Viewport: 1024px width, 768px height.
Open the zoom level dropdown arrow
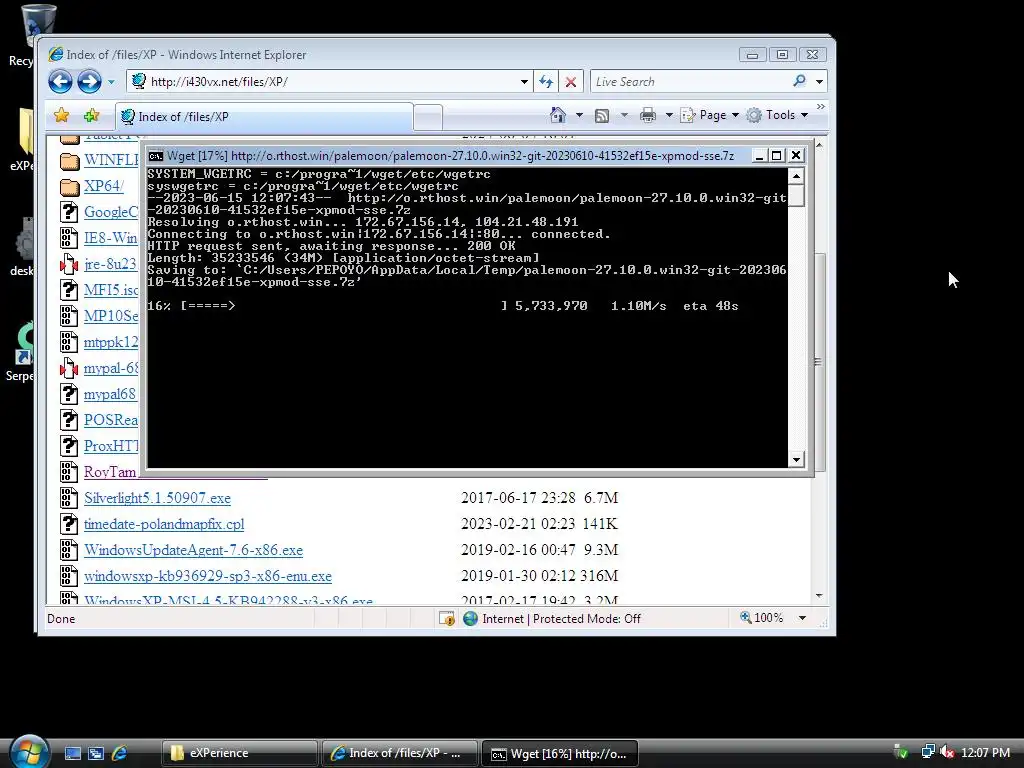pyautogui.click(x=803, y=618)
